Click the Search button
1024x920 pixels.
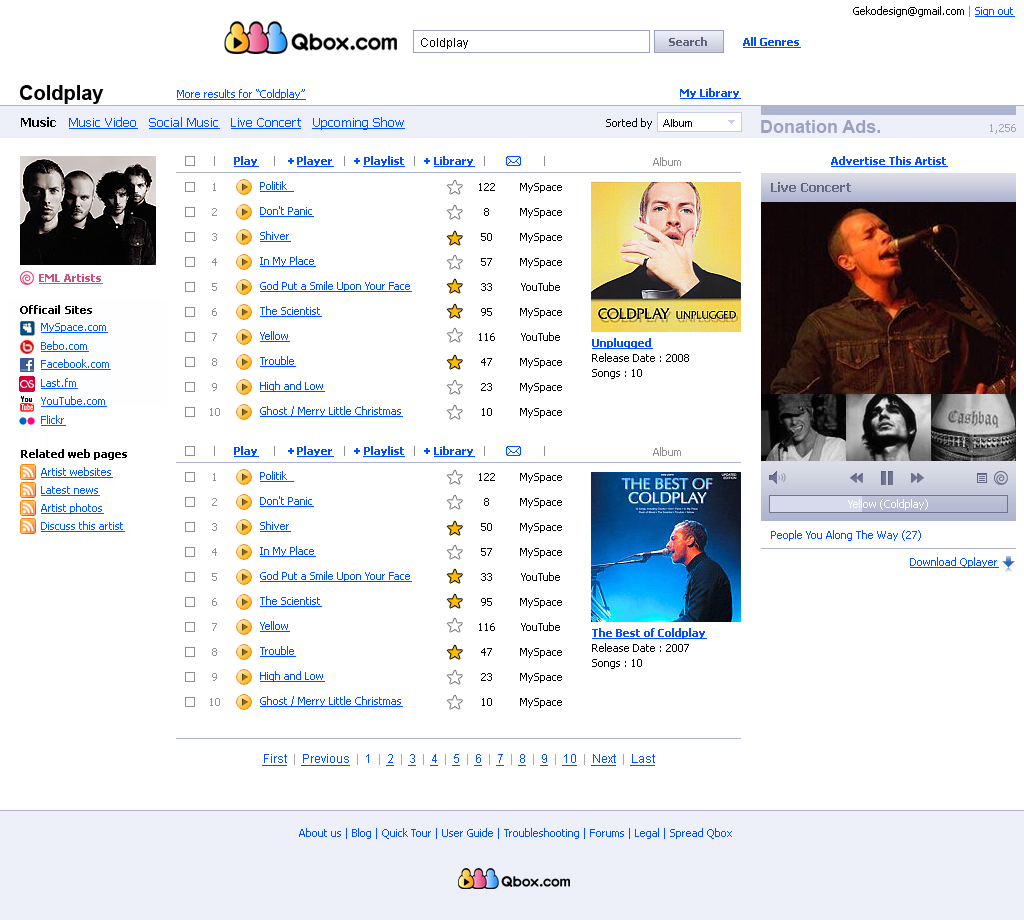coord(688,42)
